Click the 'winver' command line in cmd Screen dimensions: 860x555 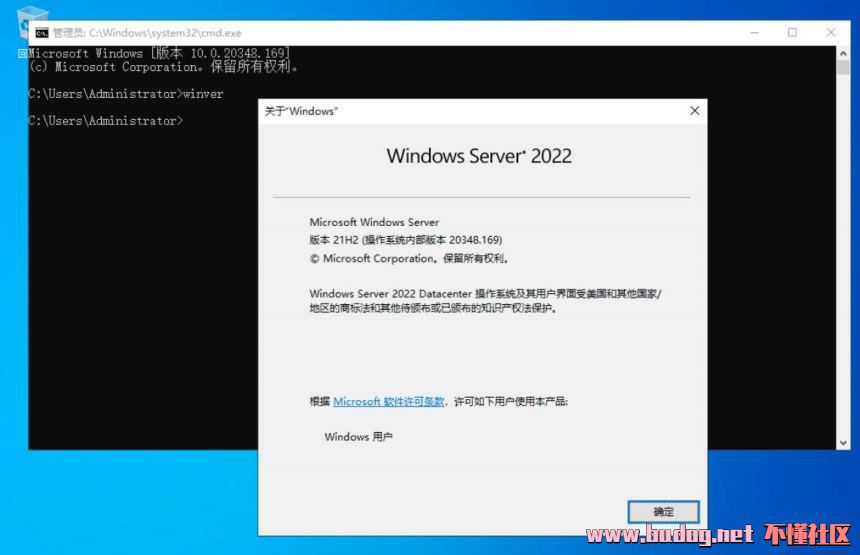[126, 94]
